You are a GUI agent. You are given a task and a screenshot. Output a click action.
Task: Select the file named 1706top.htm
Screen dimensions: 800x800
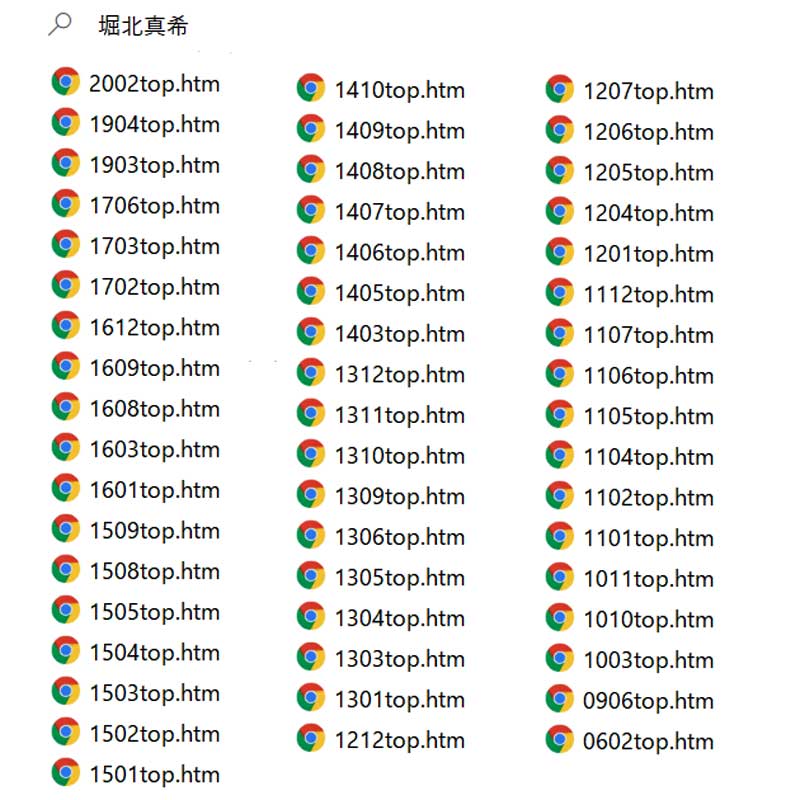[155, 206]
